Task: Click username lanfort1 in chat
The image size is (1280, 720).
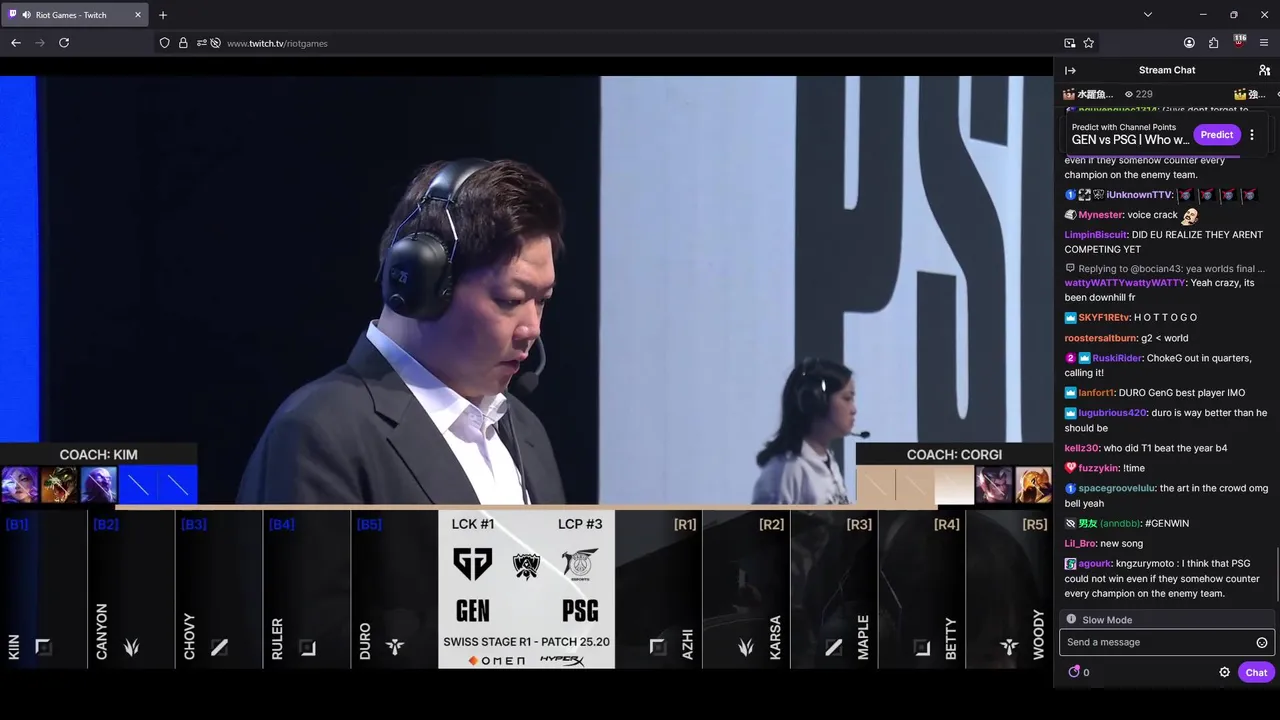Action: pos(1096,393)
